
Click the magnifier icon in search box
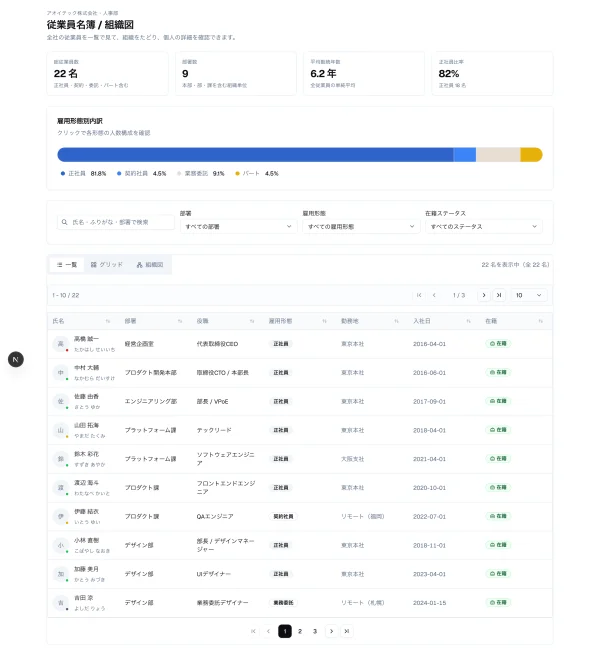click(64, 222)
